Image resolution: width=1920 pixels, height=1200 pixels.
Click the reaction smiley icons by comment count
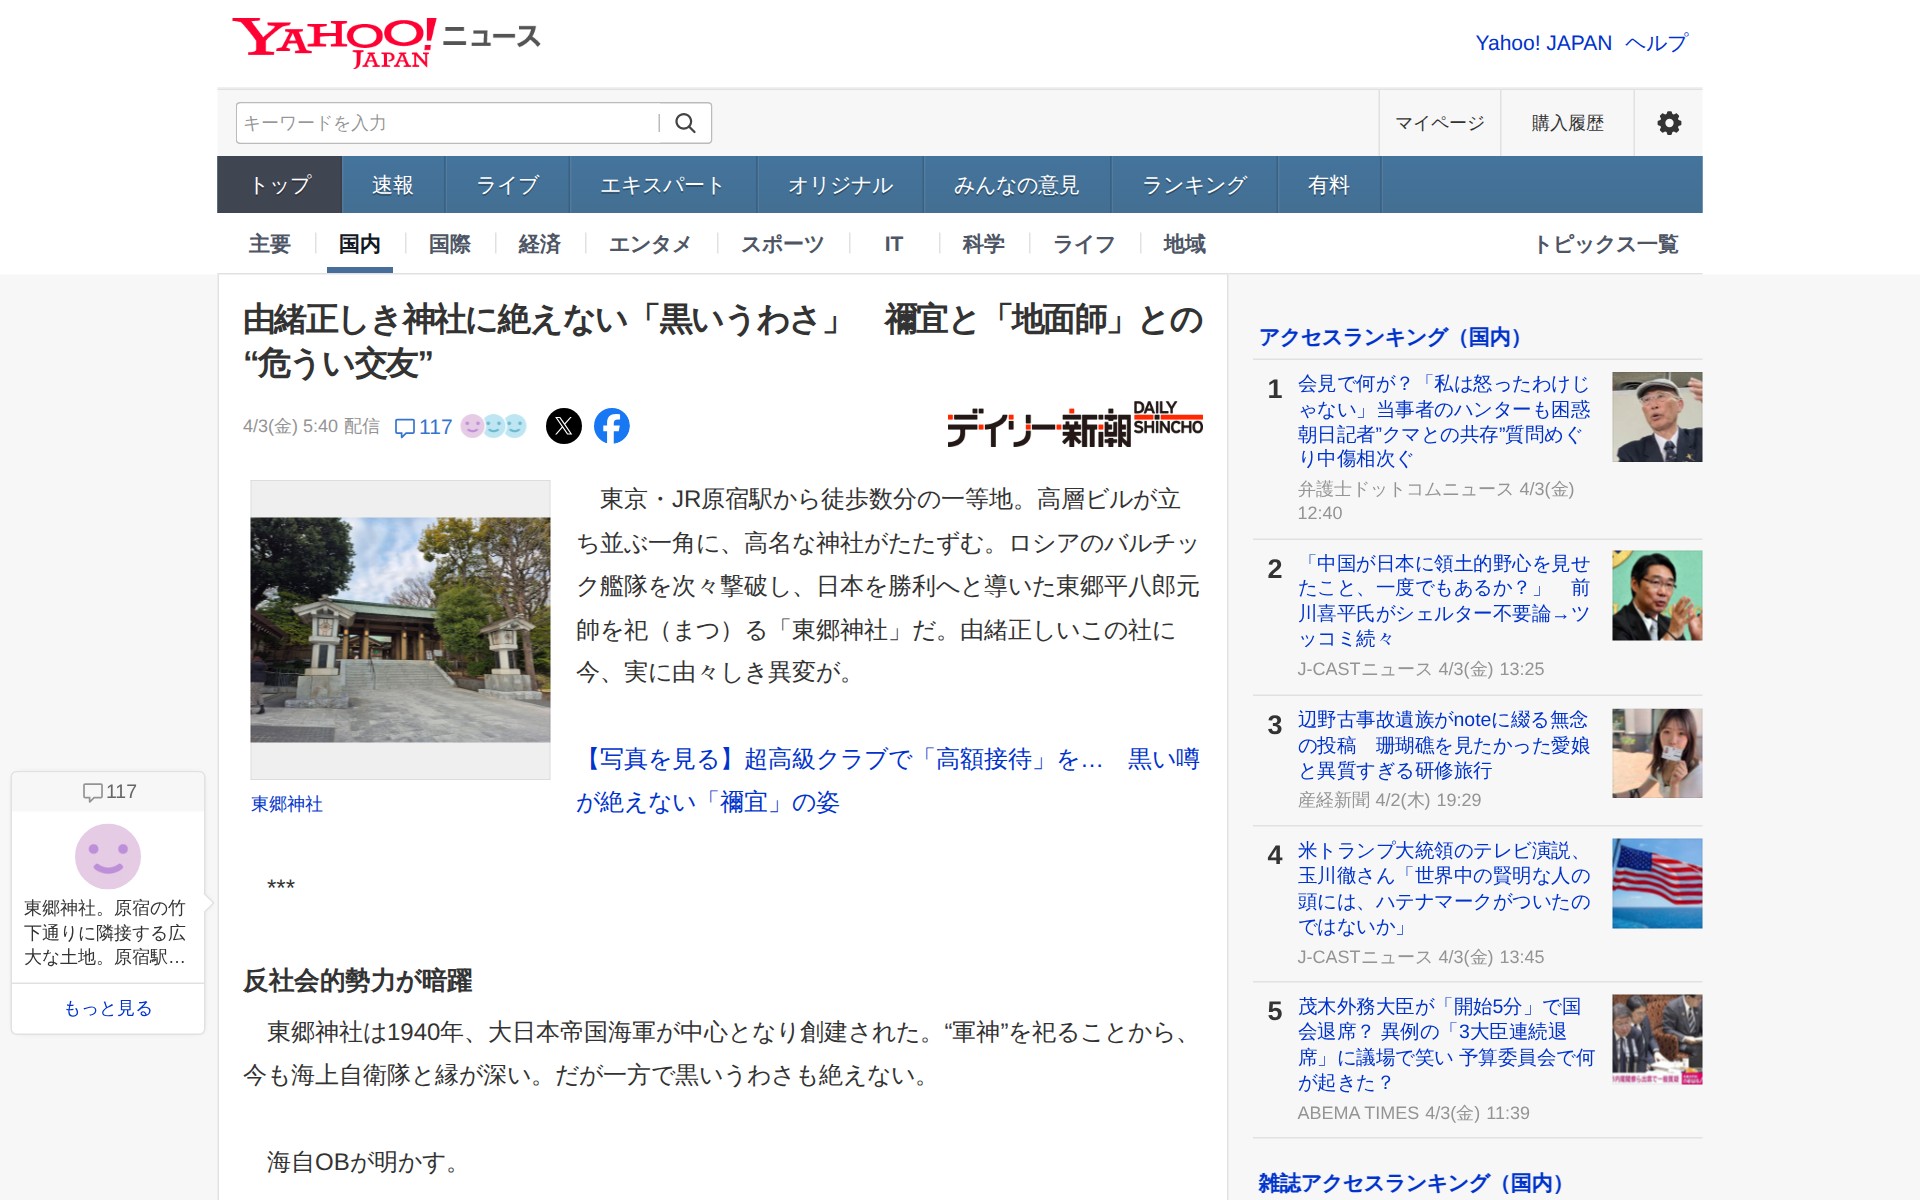493,426
